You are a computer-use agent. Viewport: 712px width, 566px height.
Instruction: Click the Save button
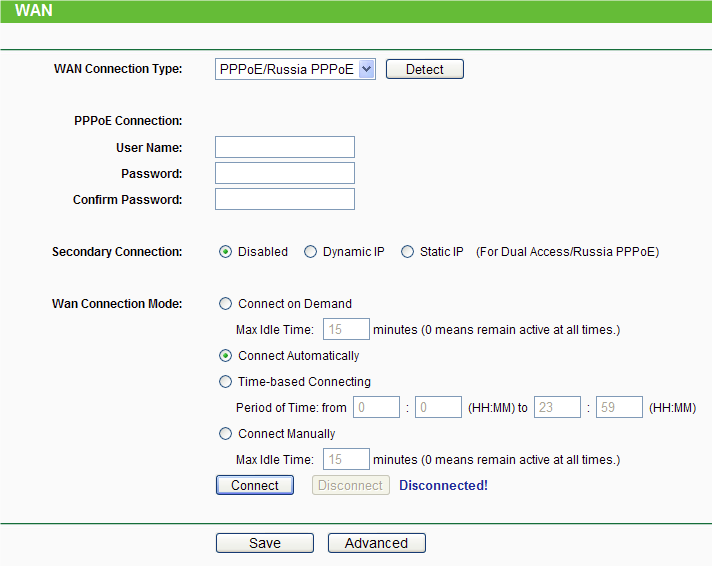[265, 543]
